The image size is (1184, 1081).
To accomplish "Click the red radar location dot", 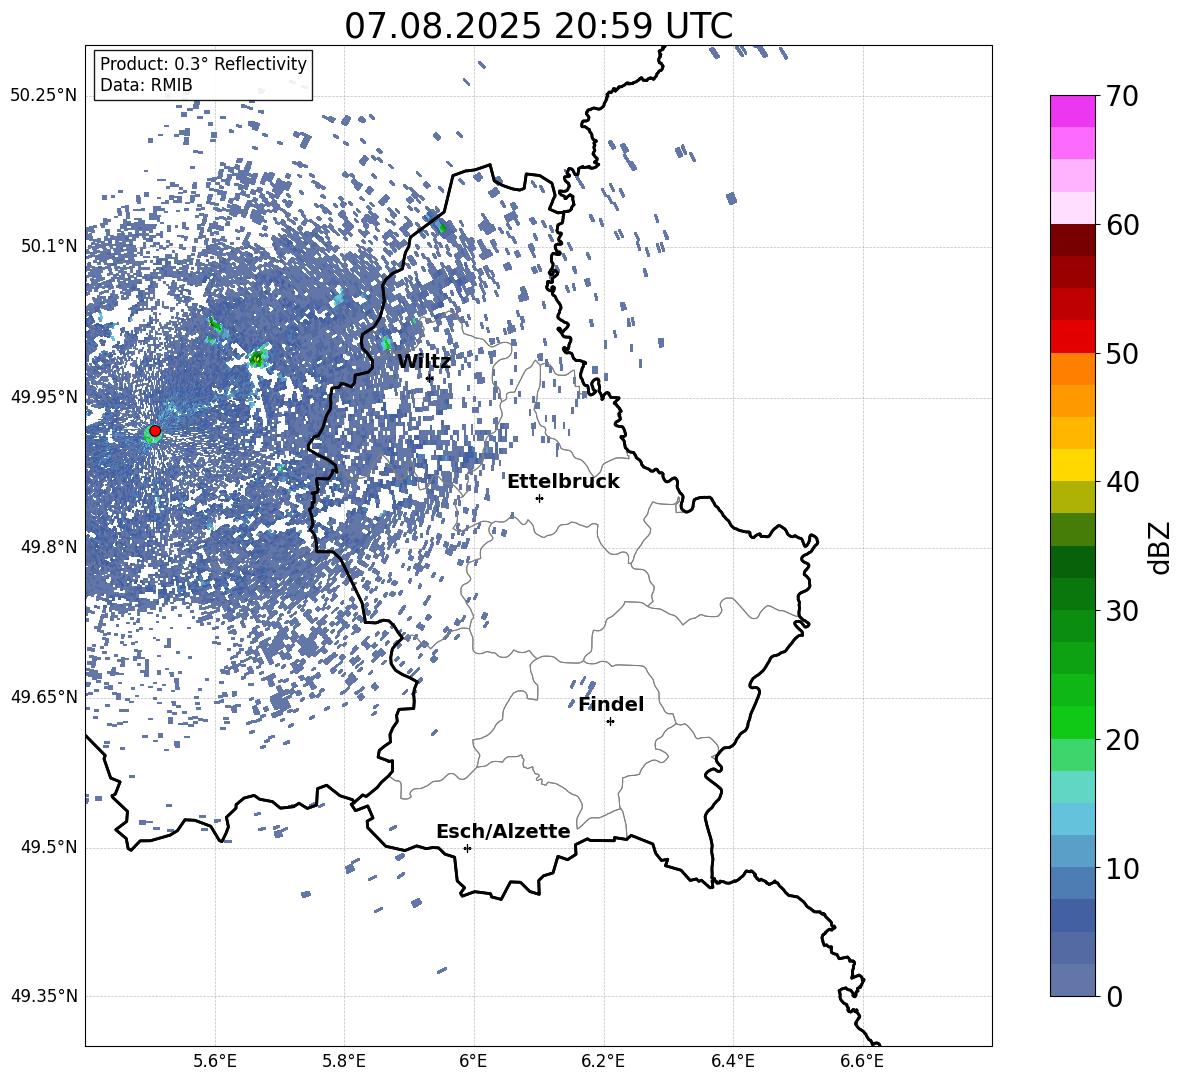I will coord(155,431).
